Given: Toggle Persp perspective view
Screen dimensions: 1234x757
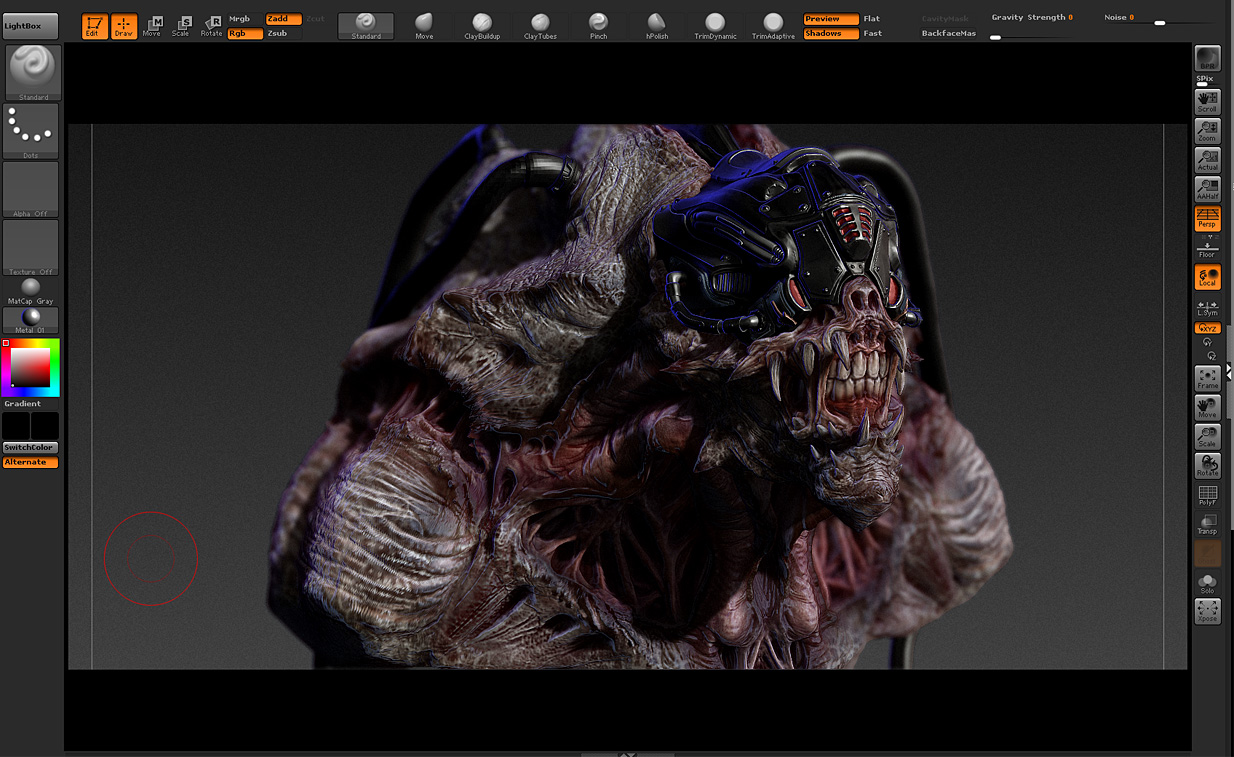Looking at the screenshot, I should pyautogui.click(x=1208, y=218).
